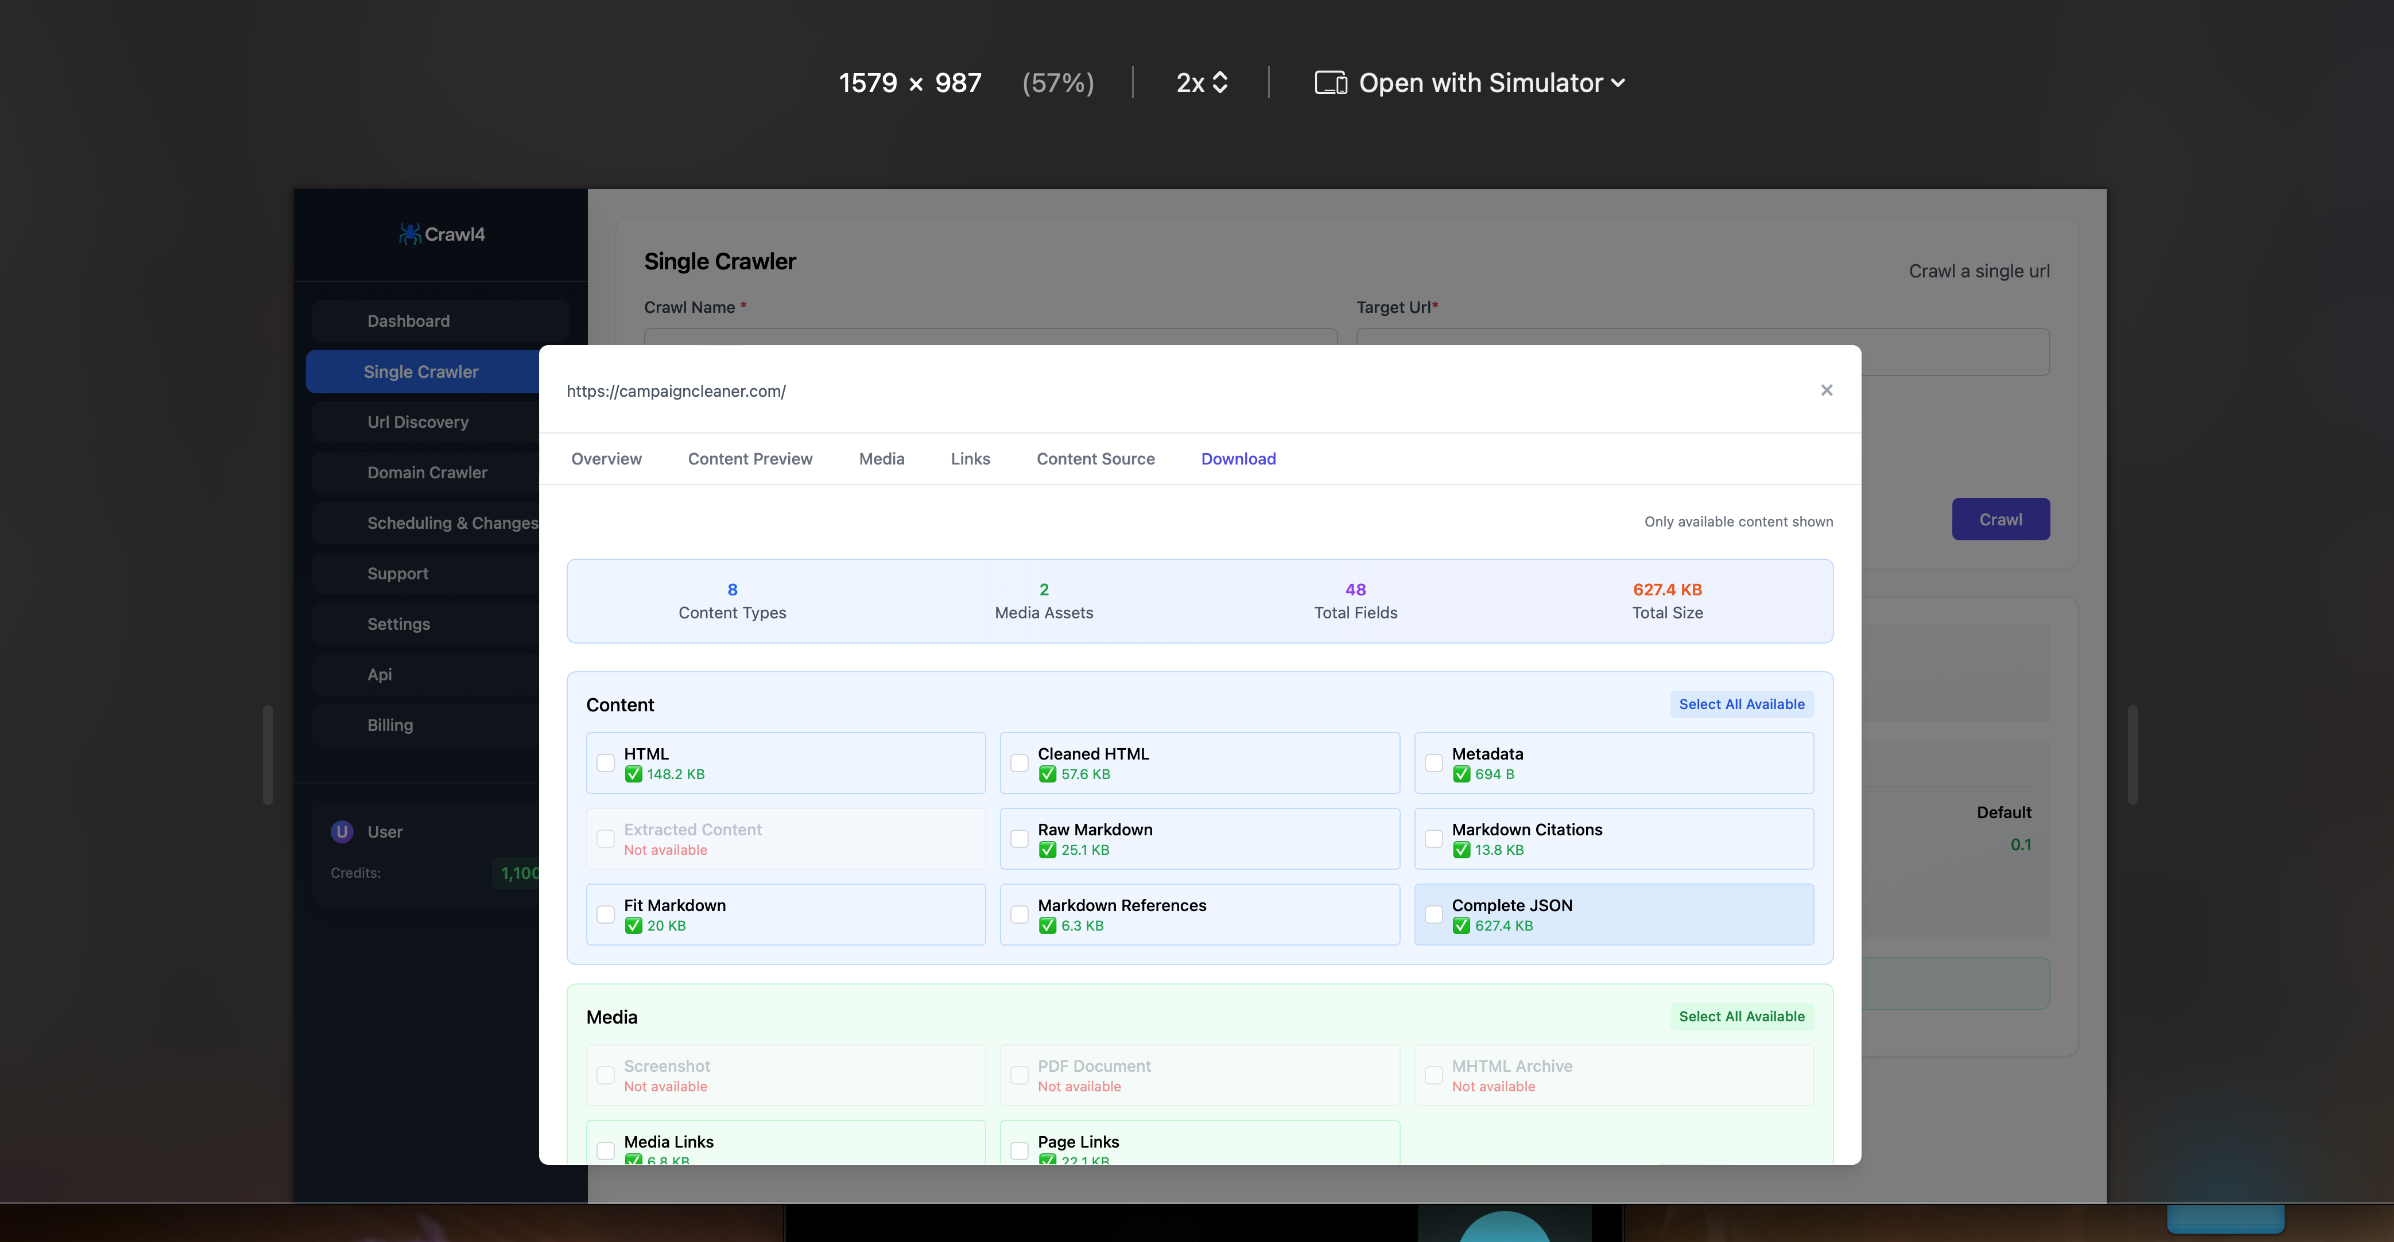
Task: Click the scrollbar on the right edge
Action: (x=2133, y=753)
